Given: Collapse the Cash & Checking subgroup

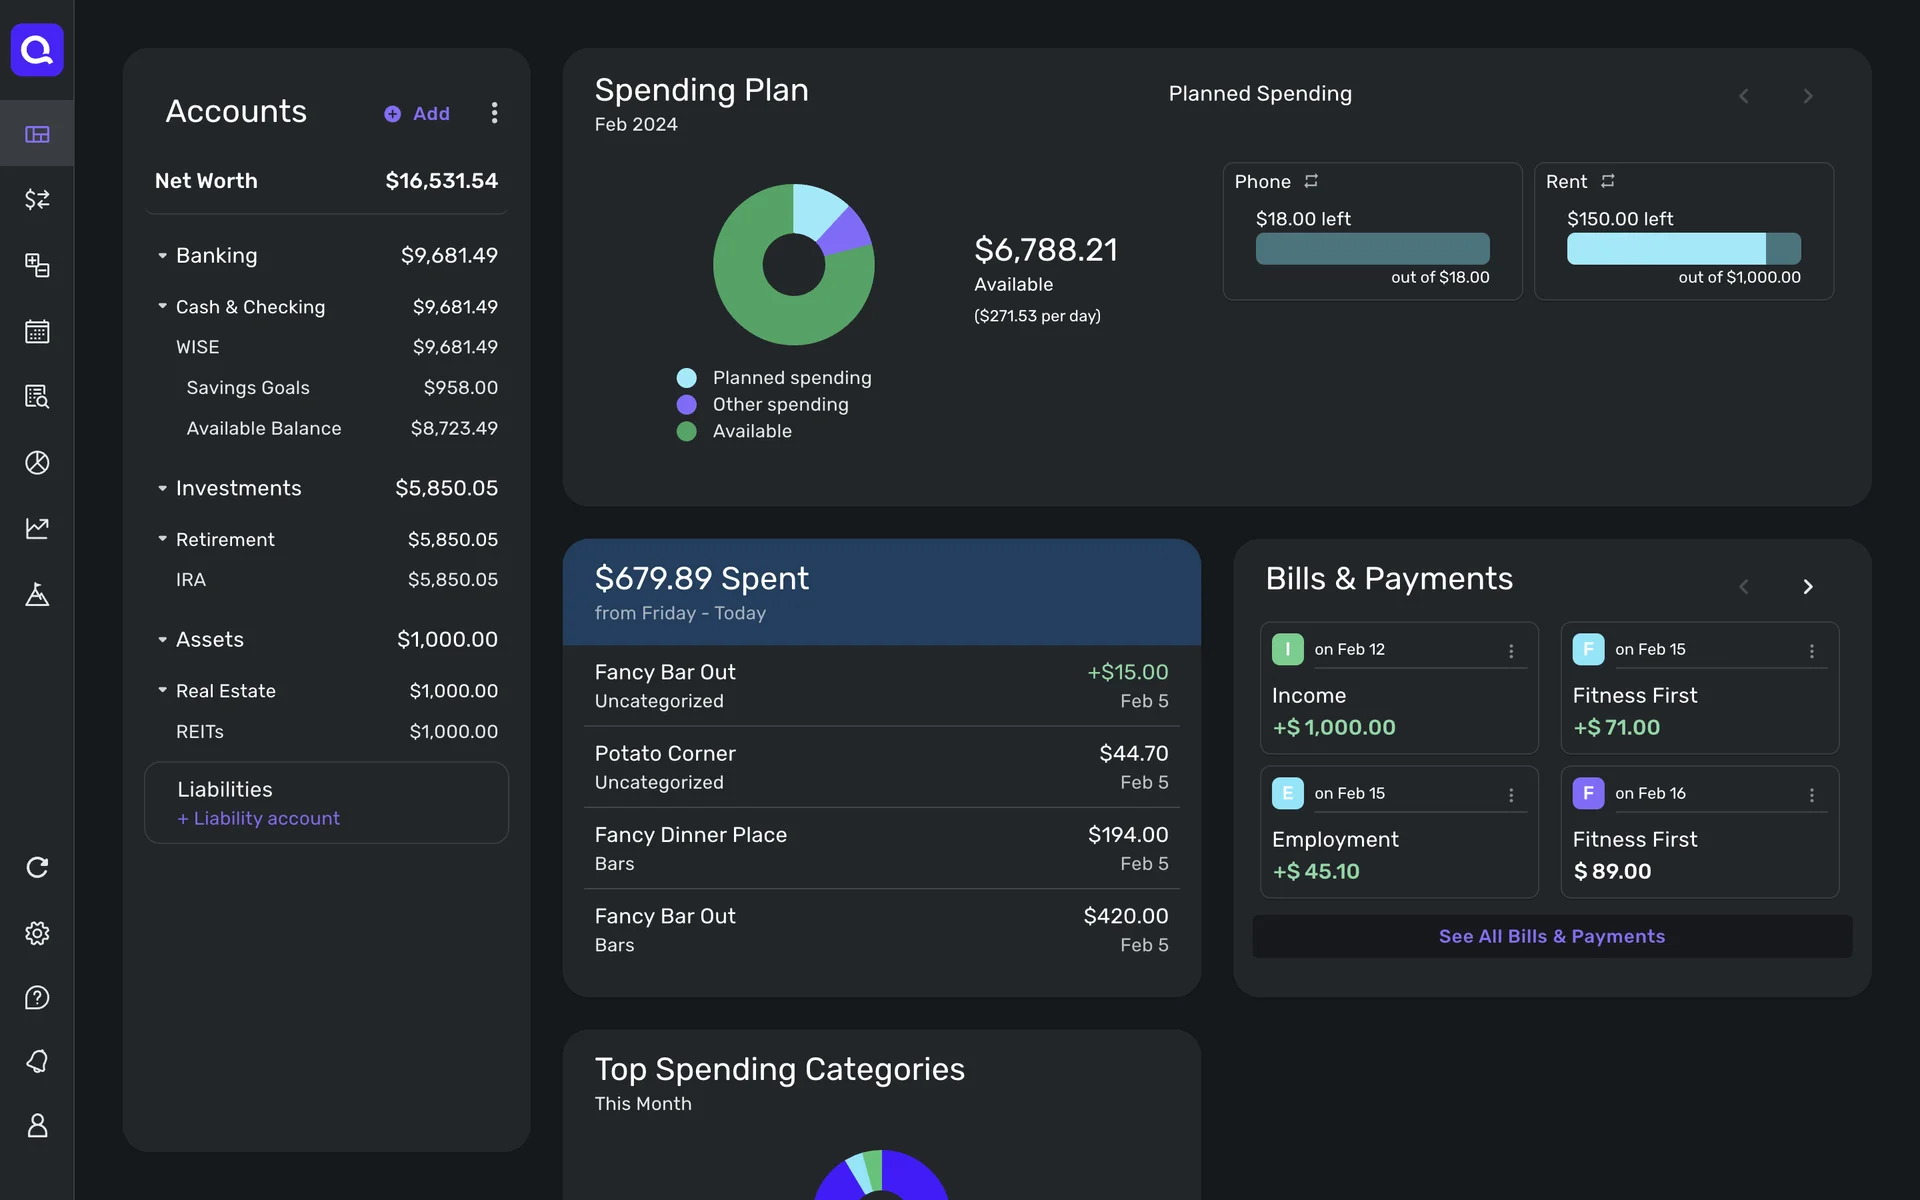Looking at the screenshot, I should click(162, 307).
